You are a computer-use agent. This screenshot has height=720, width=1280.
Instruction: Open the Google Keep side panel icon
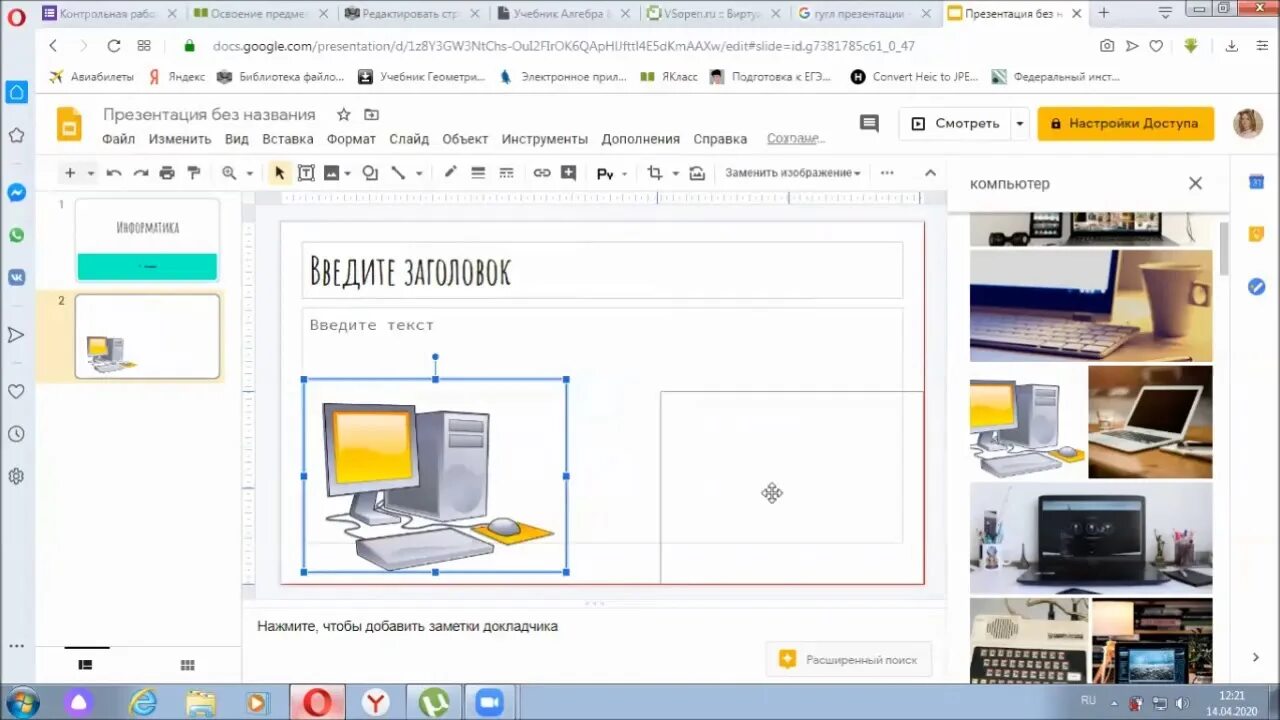pyautogui.click(x=1257, y=234)
